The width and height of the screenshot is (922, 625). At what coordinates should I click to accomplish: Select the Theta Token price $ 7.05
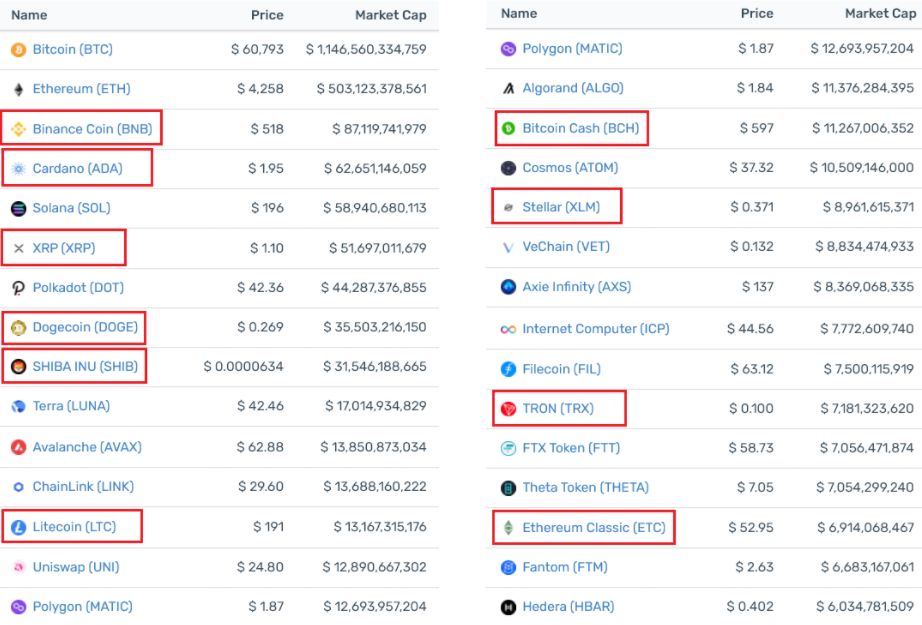[x=756, y=488]
